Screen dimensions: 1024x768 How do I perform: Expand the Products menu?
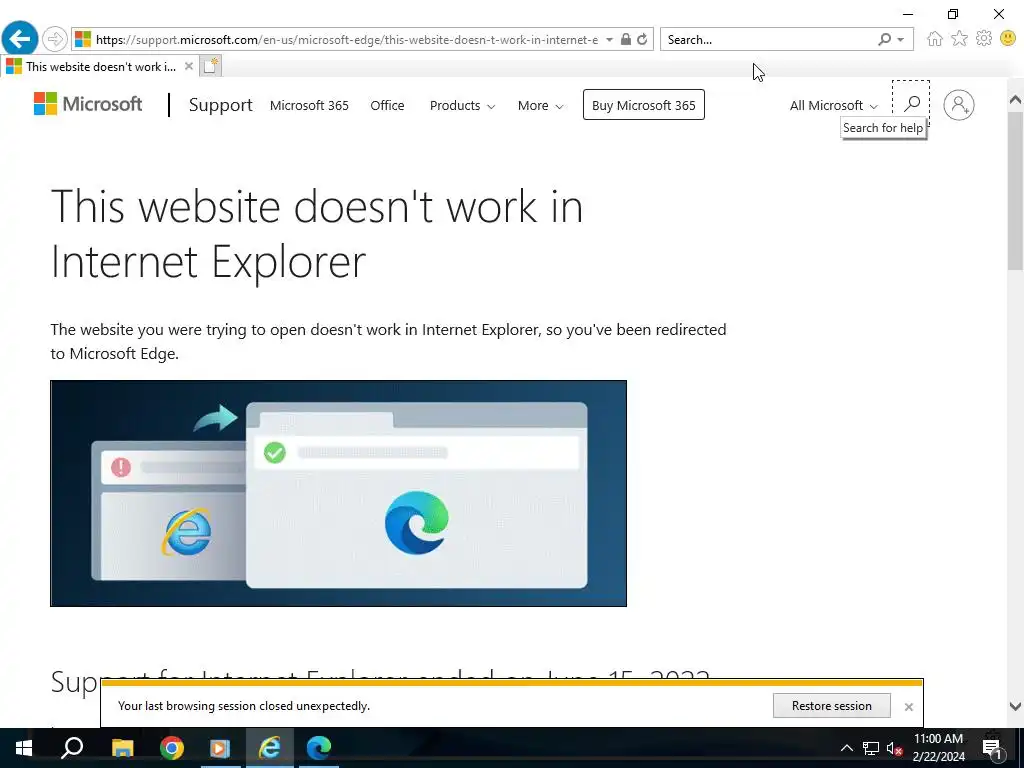(x=462, y=105)
